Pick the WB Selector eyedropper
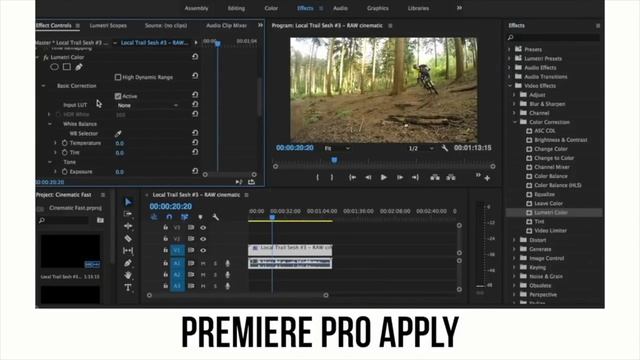Viewport: 640px width, 360px height. click(118, 133)
